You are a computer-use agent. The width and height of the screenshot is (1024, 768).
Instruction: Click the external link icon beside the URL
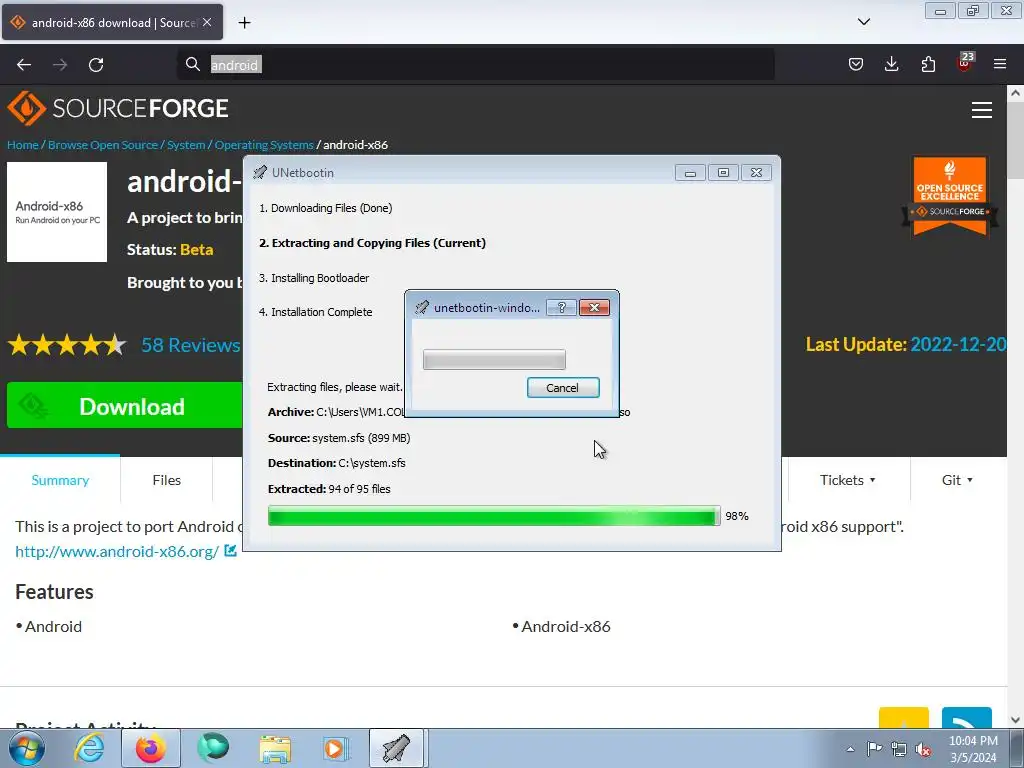coord(231,551)
